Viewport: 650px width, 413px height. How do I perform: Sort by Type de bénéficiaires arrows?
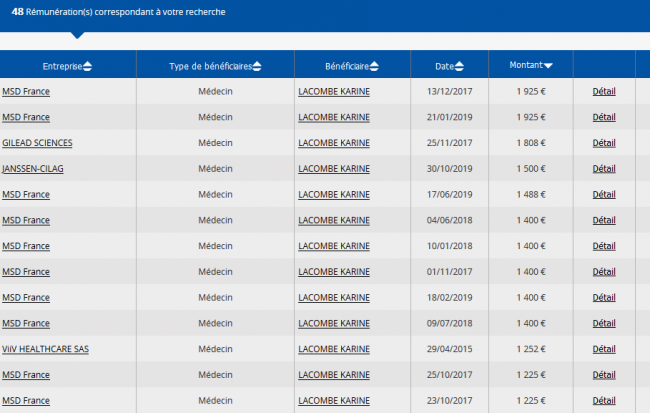[257, 66]
